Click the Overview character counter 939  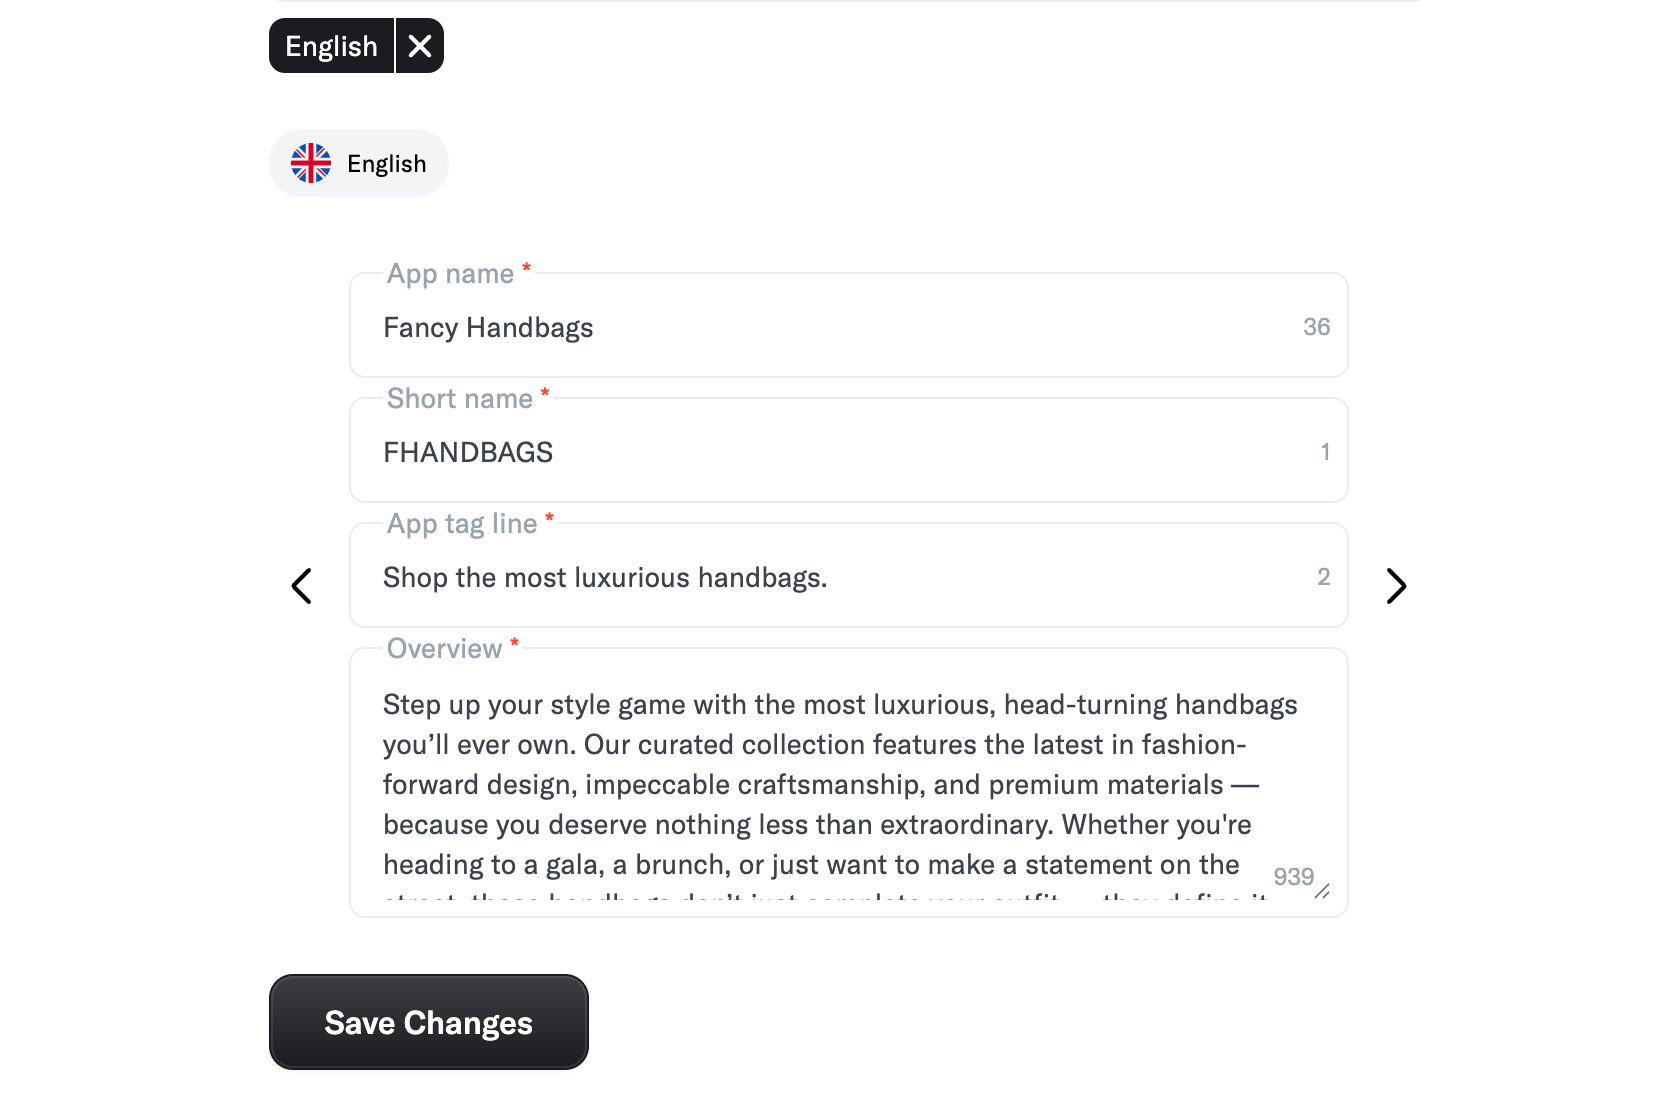(1293, 877)
